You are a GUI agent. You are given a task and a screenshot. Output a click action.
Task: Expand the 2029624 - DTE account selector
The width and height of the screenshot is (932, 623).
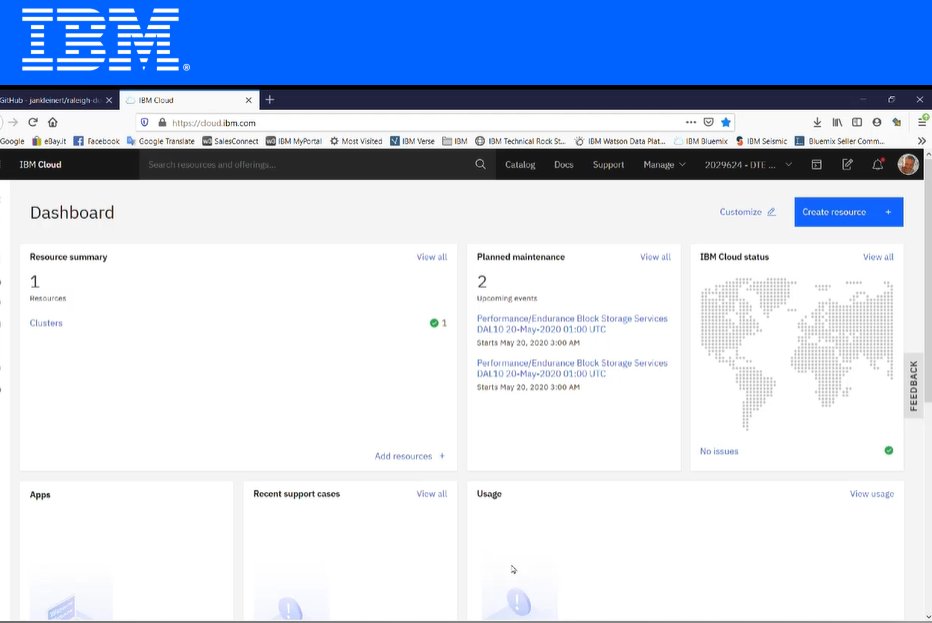tap(746, 164)
